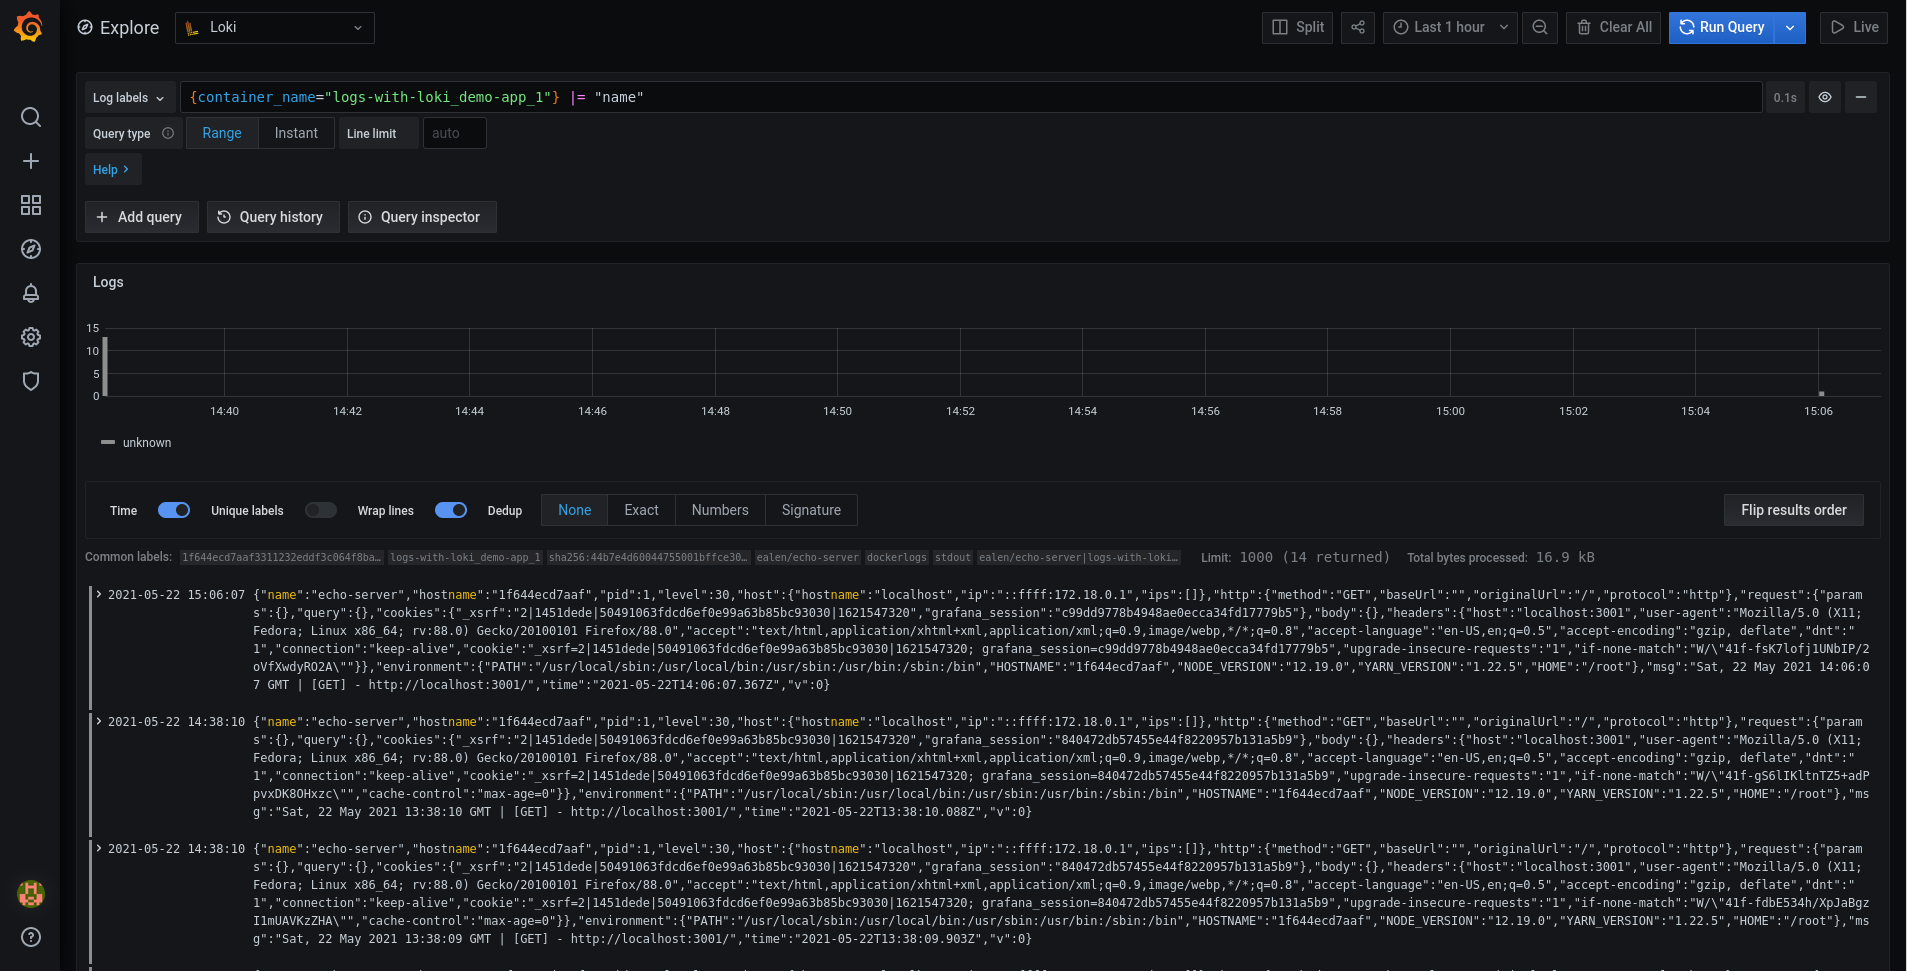1907x971 pixels.
Task: Click the Run Query button
Action: coord(1722,27)
